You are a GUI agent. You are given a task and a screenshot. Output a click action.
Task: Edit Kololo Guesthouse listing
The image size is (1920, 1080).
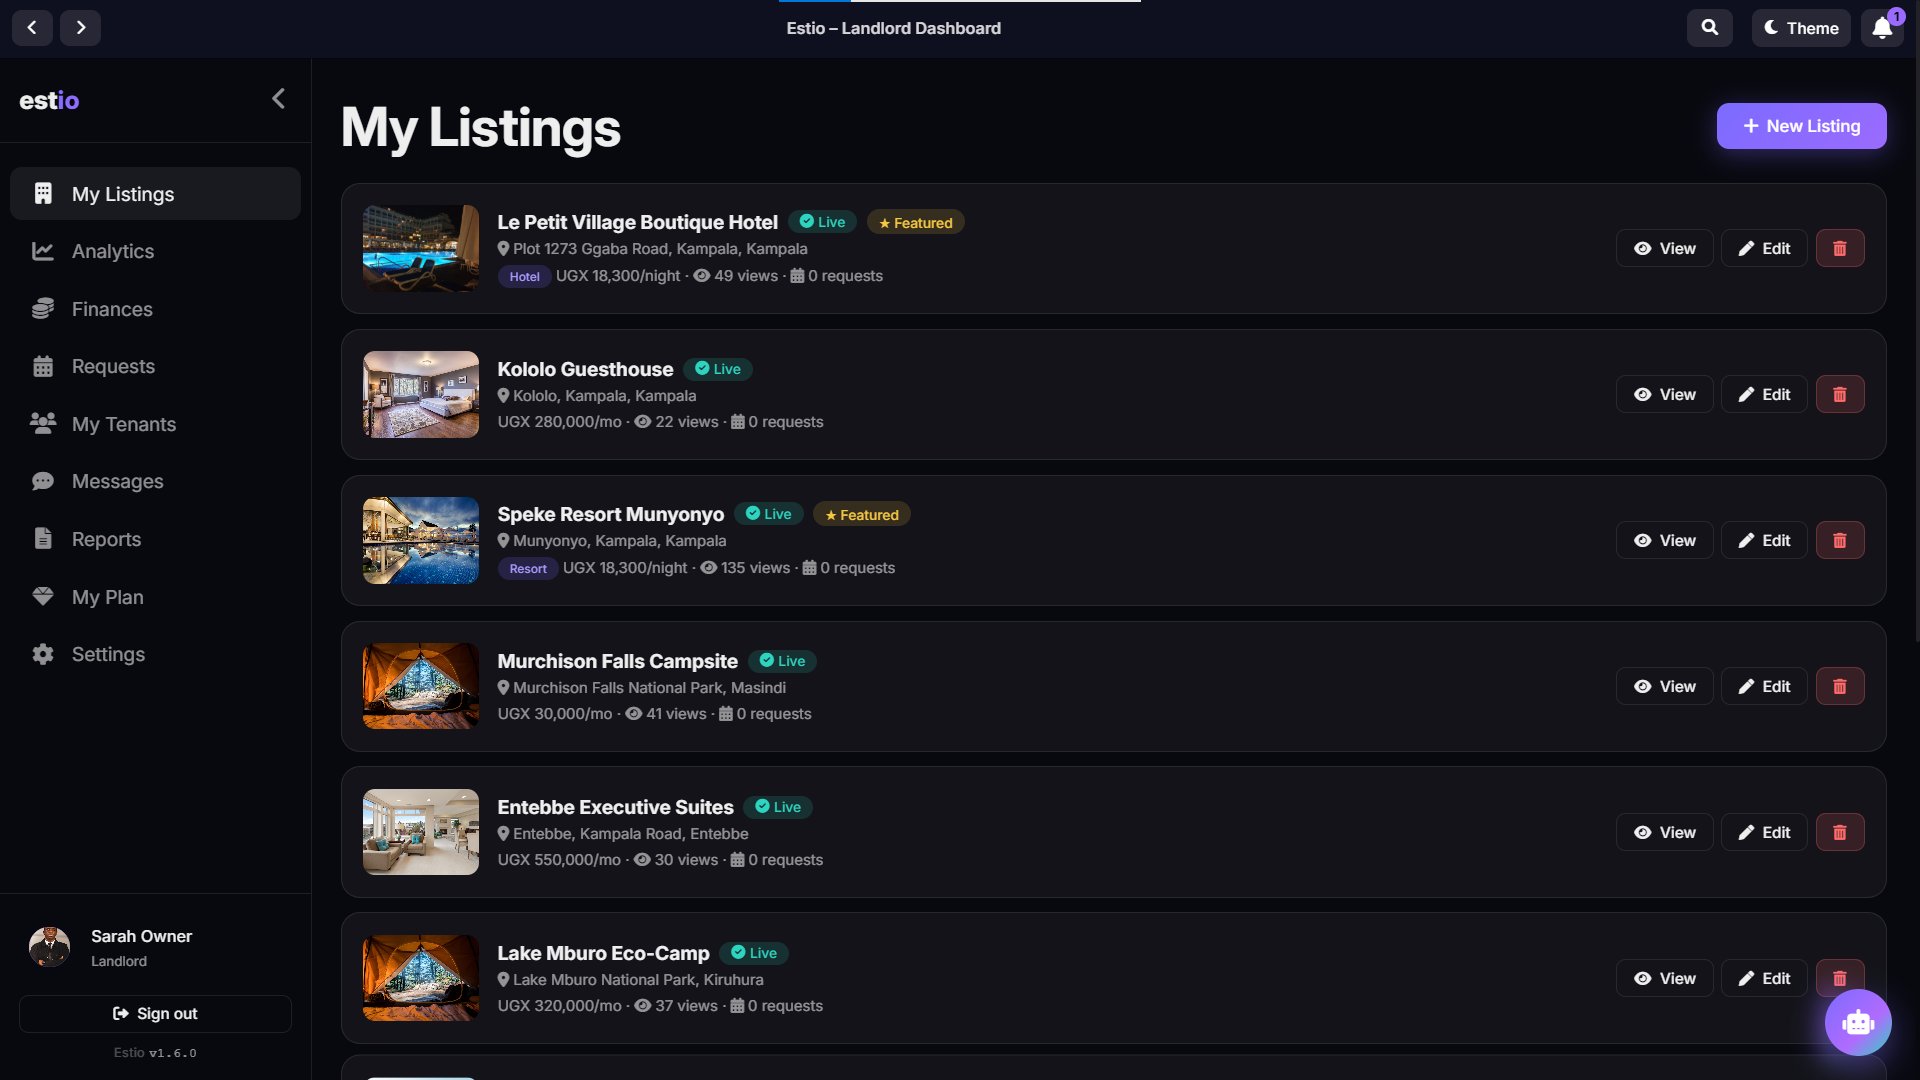pos(1763,394)
